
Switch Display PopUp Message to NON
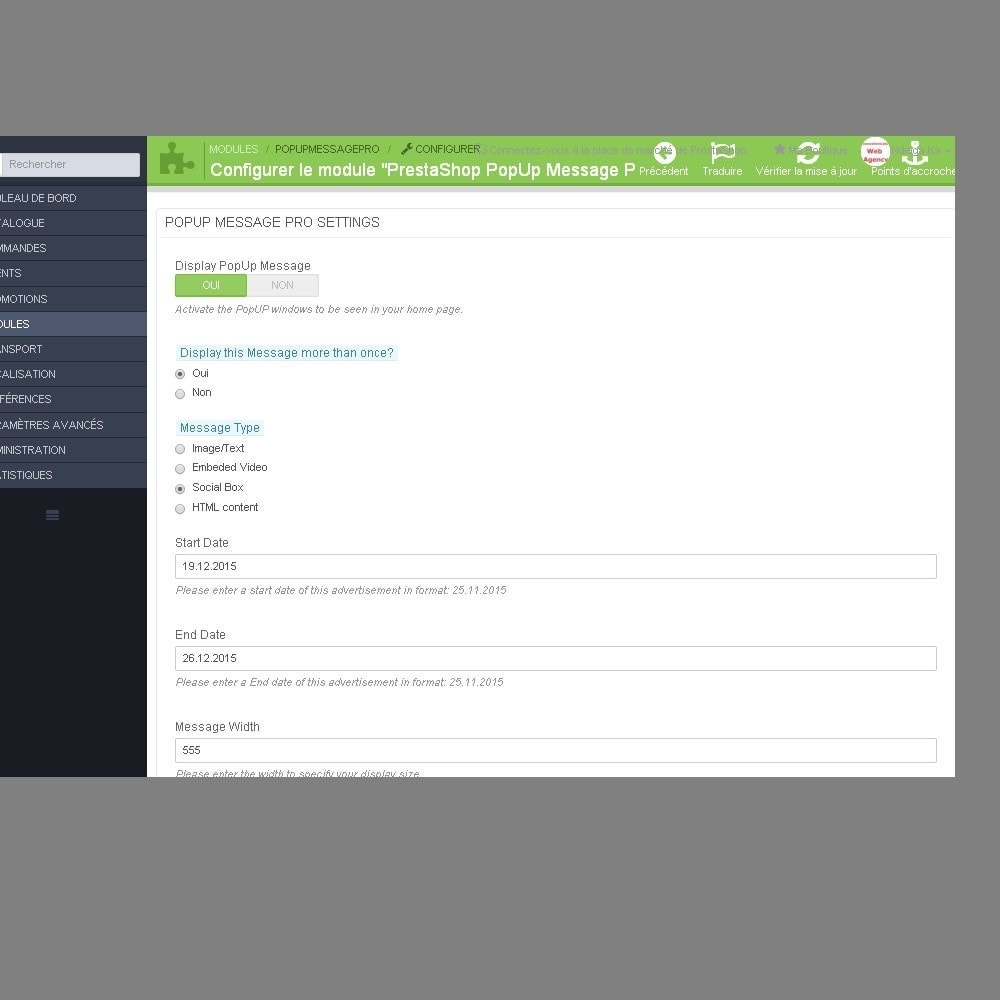(283, 285)
